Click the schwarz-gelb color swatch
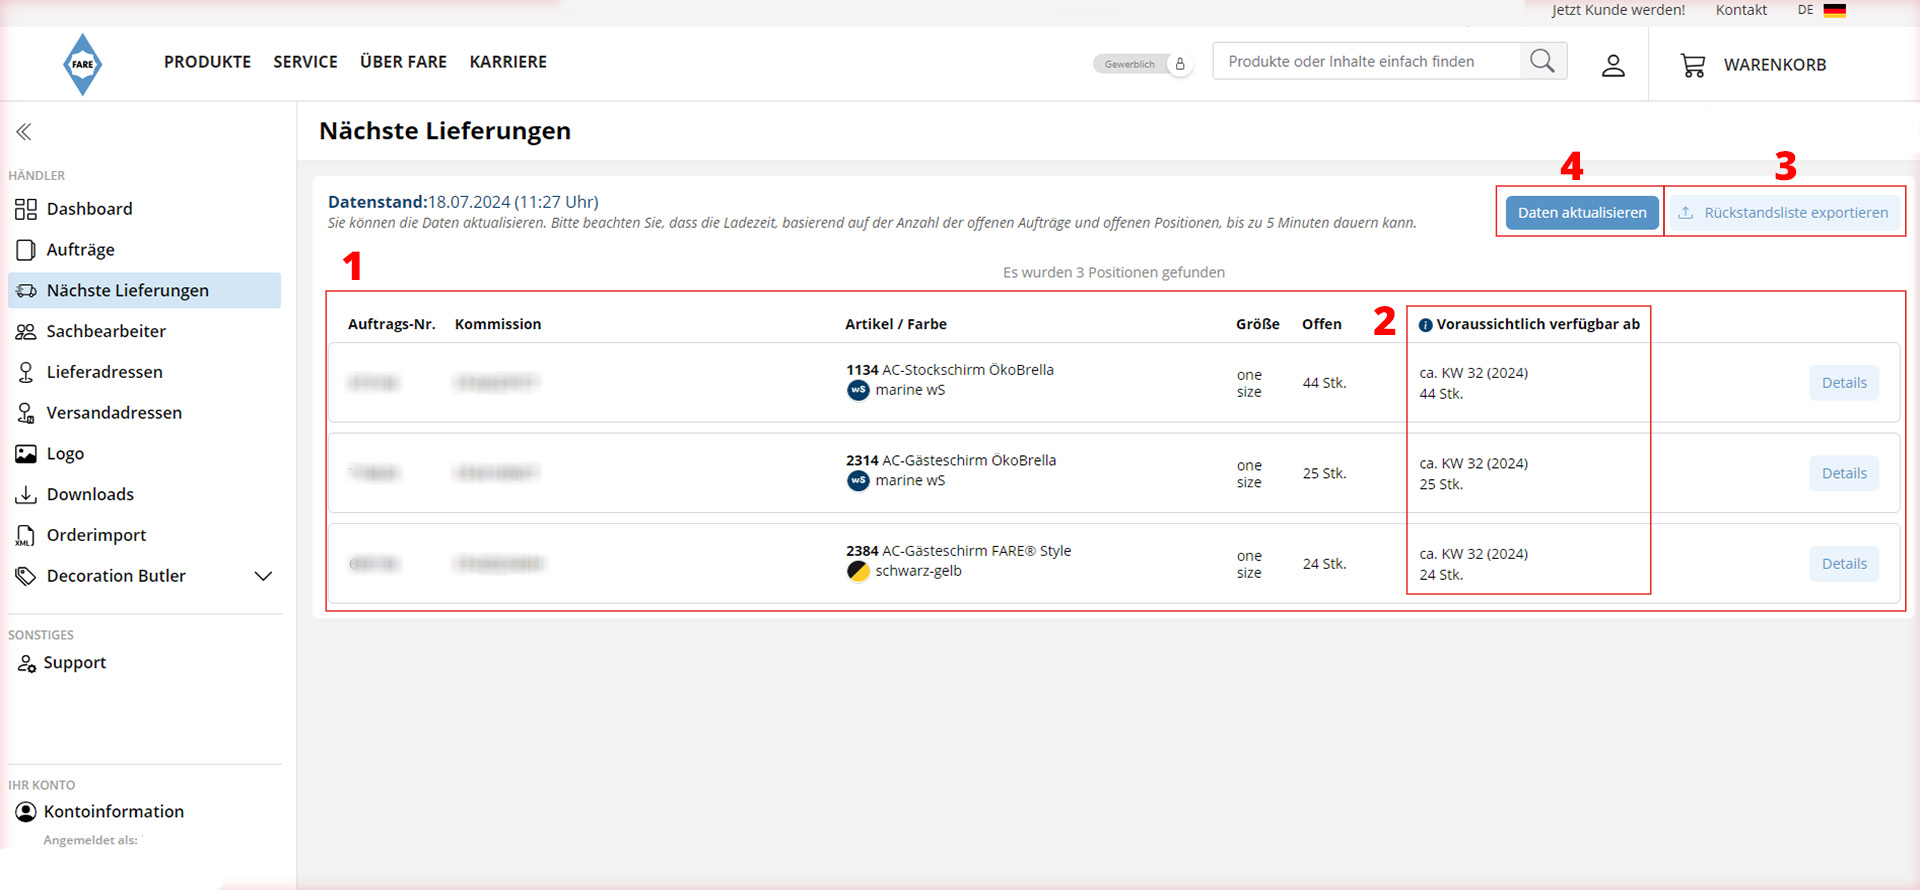Viewport: 1920px width, 890px height. click(x=858, y=571)
